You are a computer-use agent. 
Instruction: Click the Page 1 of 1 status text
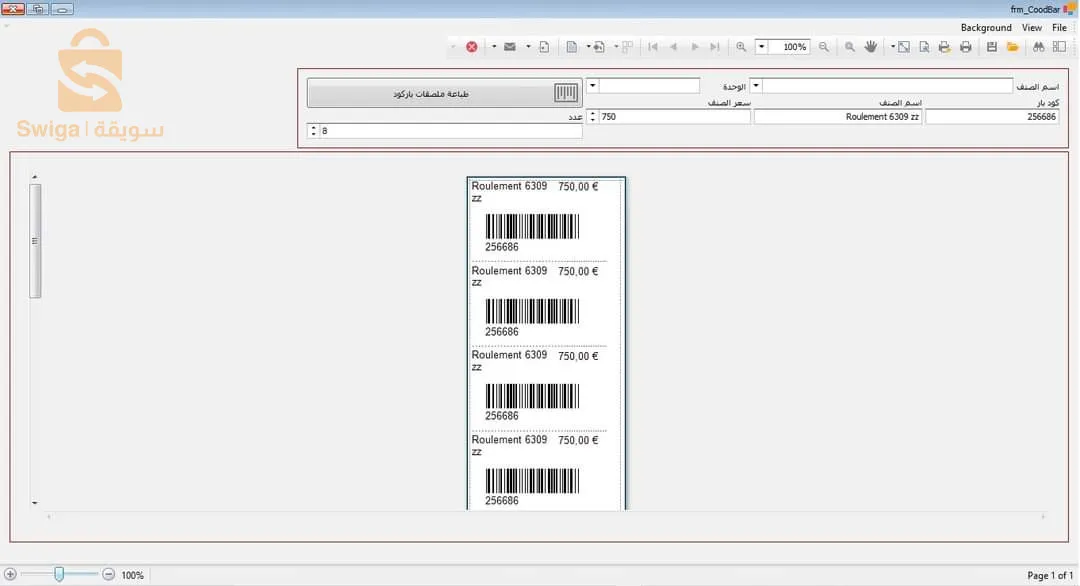1050,575
